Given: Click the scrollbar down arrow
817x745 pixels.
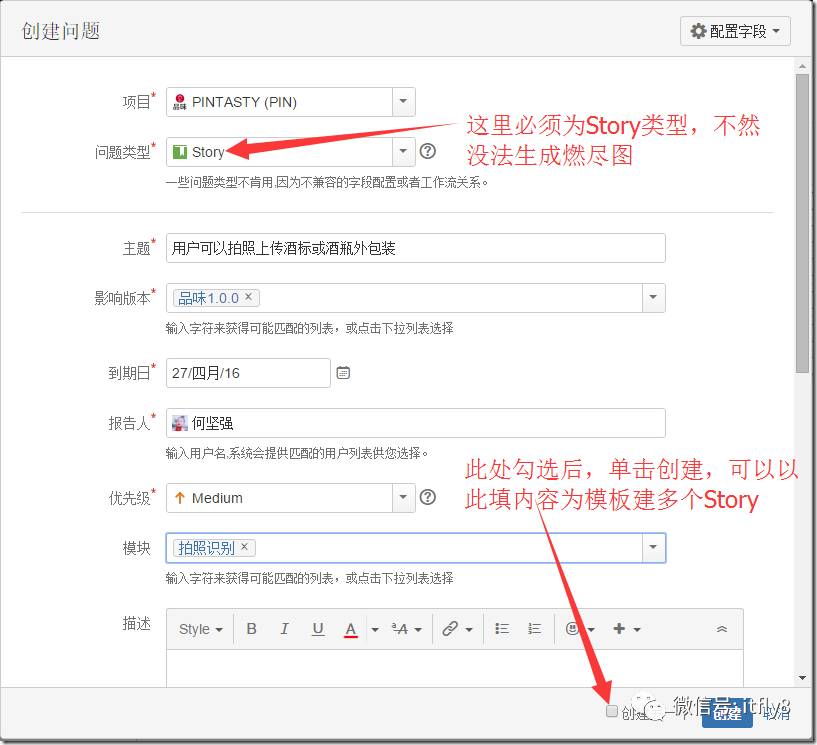Looking at the screenshot, I should [x=802, y=678].
